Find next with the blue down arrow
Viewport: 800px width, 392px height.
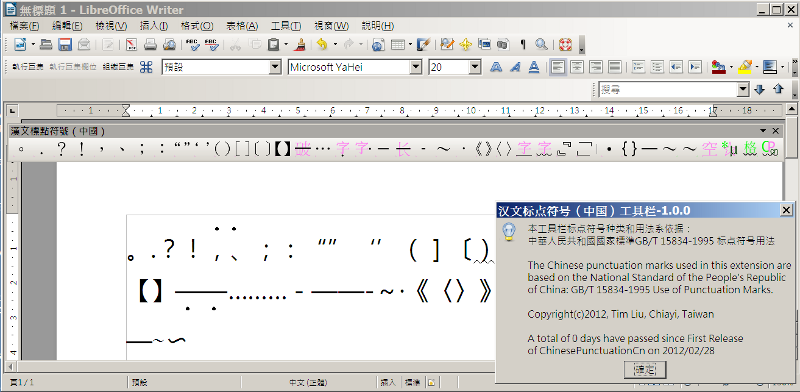pos(760,90)
